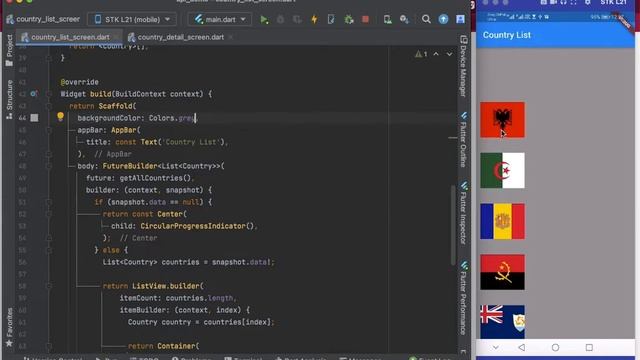Tap the Country List app bar title
The width and height of the screenshot is (640, 360).
pos(507,35)
